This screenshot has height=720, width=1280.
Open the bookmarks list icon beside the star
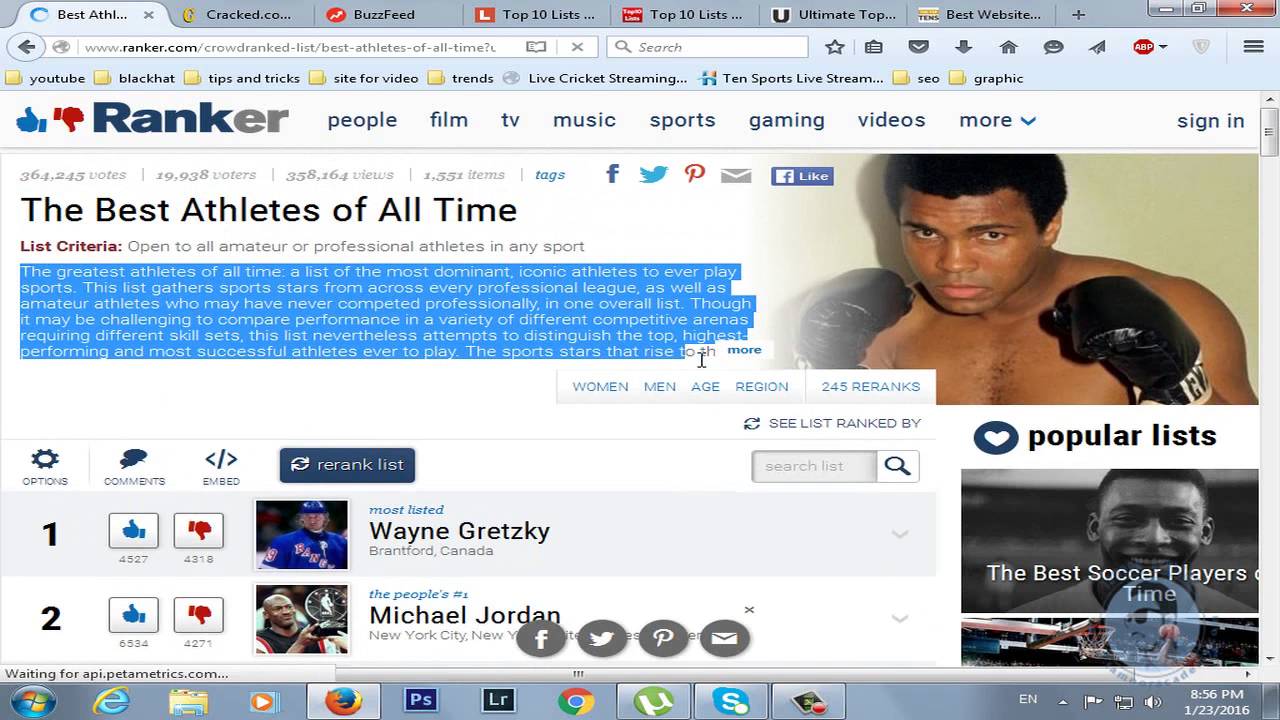pyautogui.click(x=873, y=47)
